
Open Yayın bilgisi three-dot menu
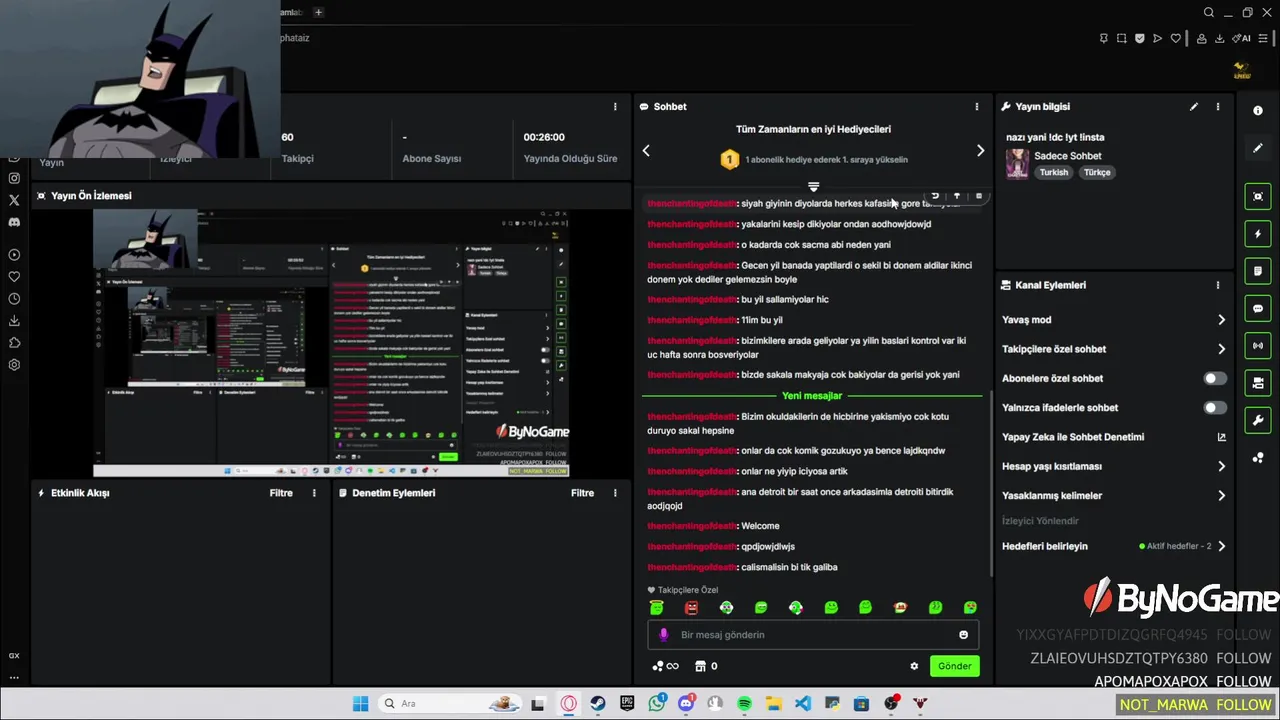tap(1218, 106)
